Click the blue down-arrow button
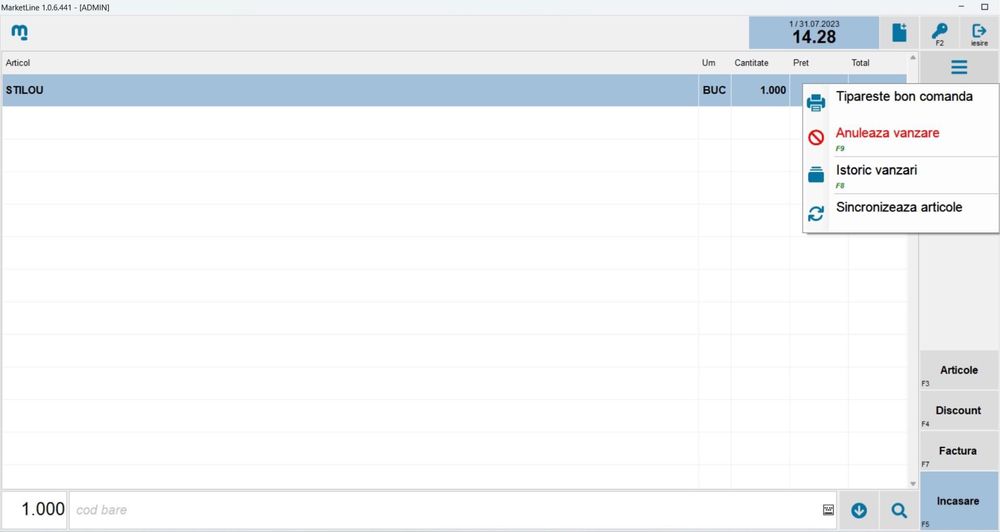Viewport: 1000px width, 532px height. click(x=859, y=510)
